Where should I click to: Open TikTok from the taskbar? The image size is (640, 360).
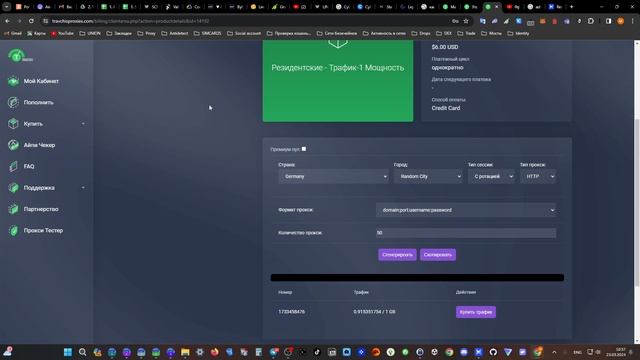click(317, 352)
